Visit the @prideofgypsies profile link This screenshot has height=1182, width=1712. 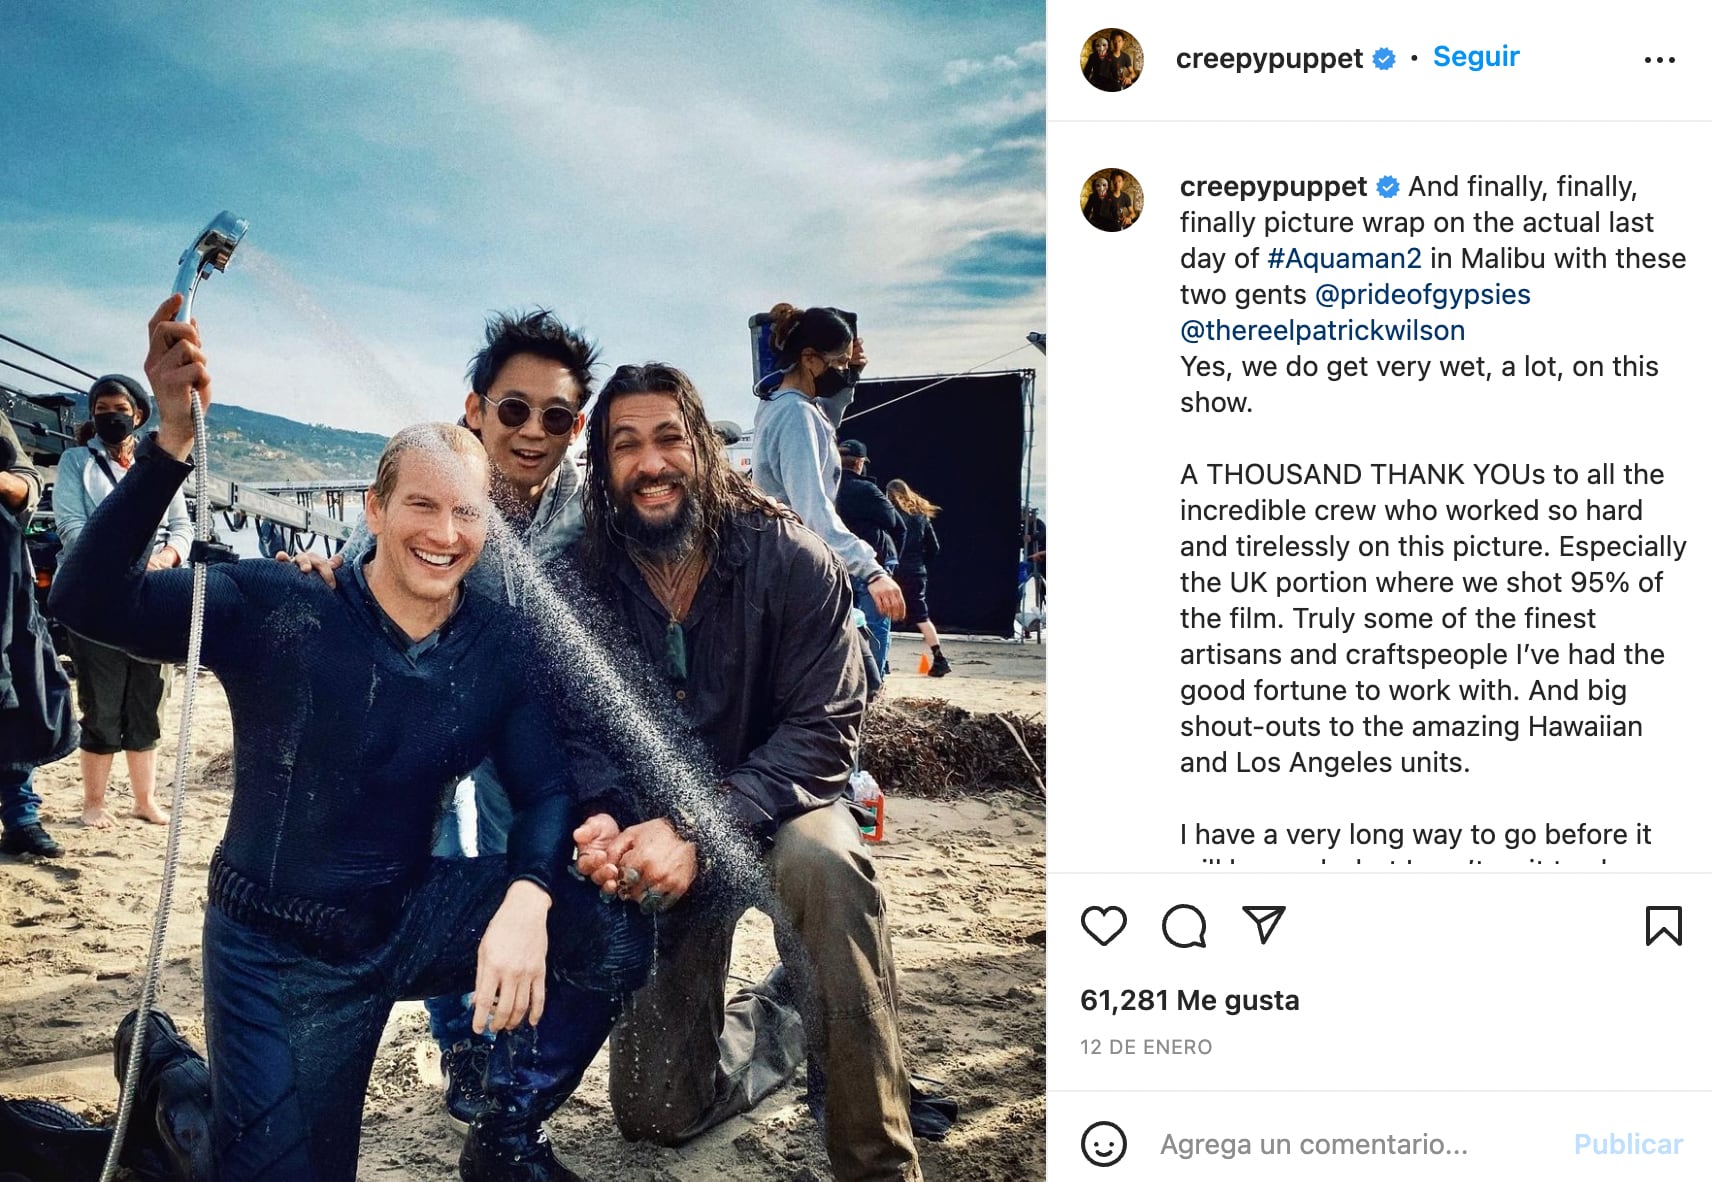(x=1423, y=294)
